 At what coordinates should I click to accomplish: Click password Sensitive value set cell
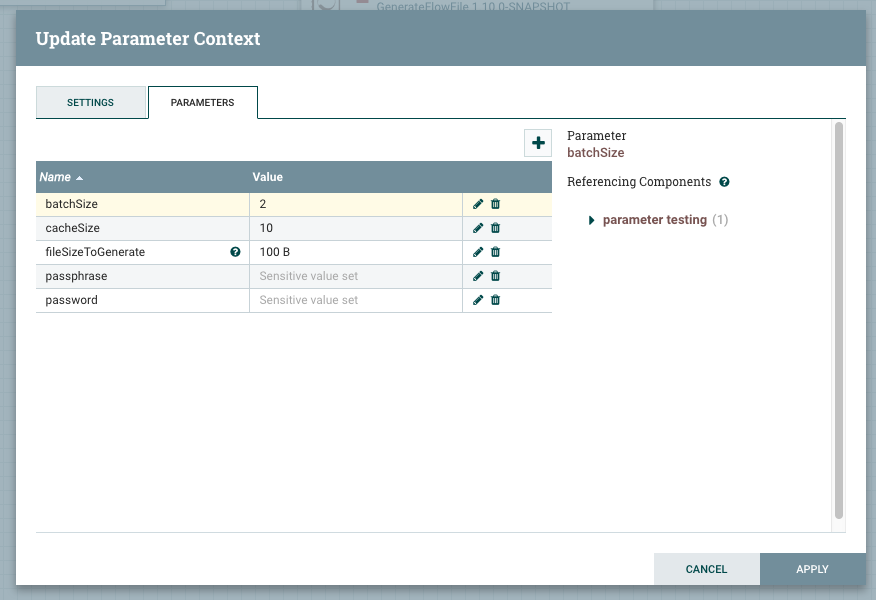356,301
